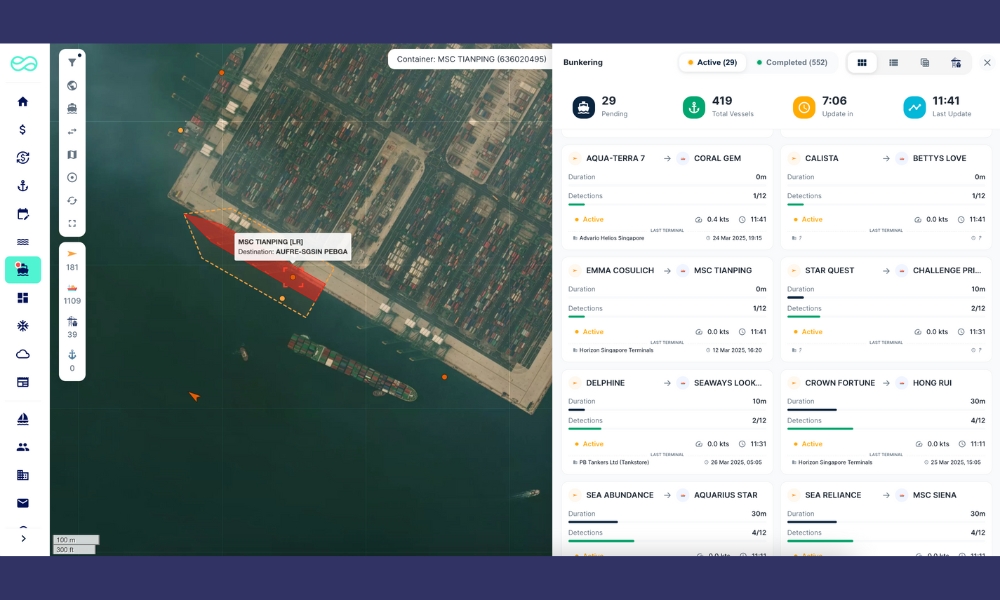Screen dimensions: 1000x600
Task: Click the dollar sign icon in the sidebar
Action: 23,130
